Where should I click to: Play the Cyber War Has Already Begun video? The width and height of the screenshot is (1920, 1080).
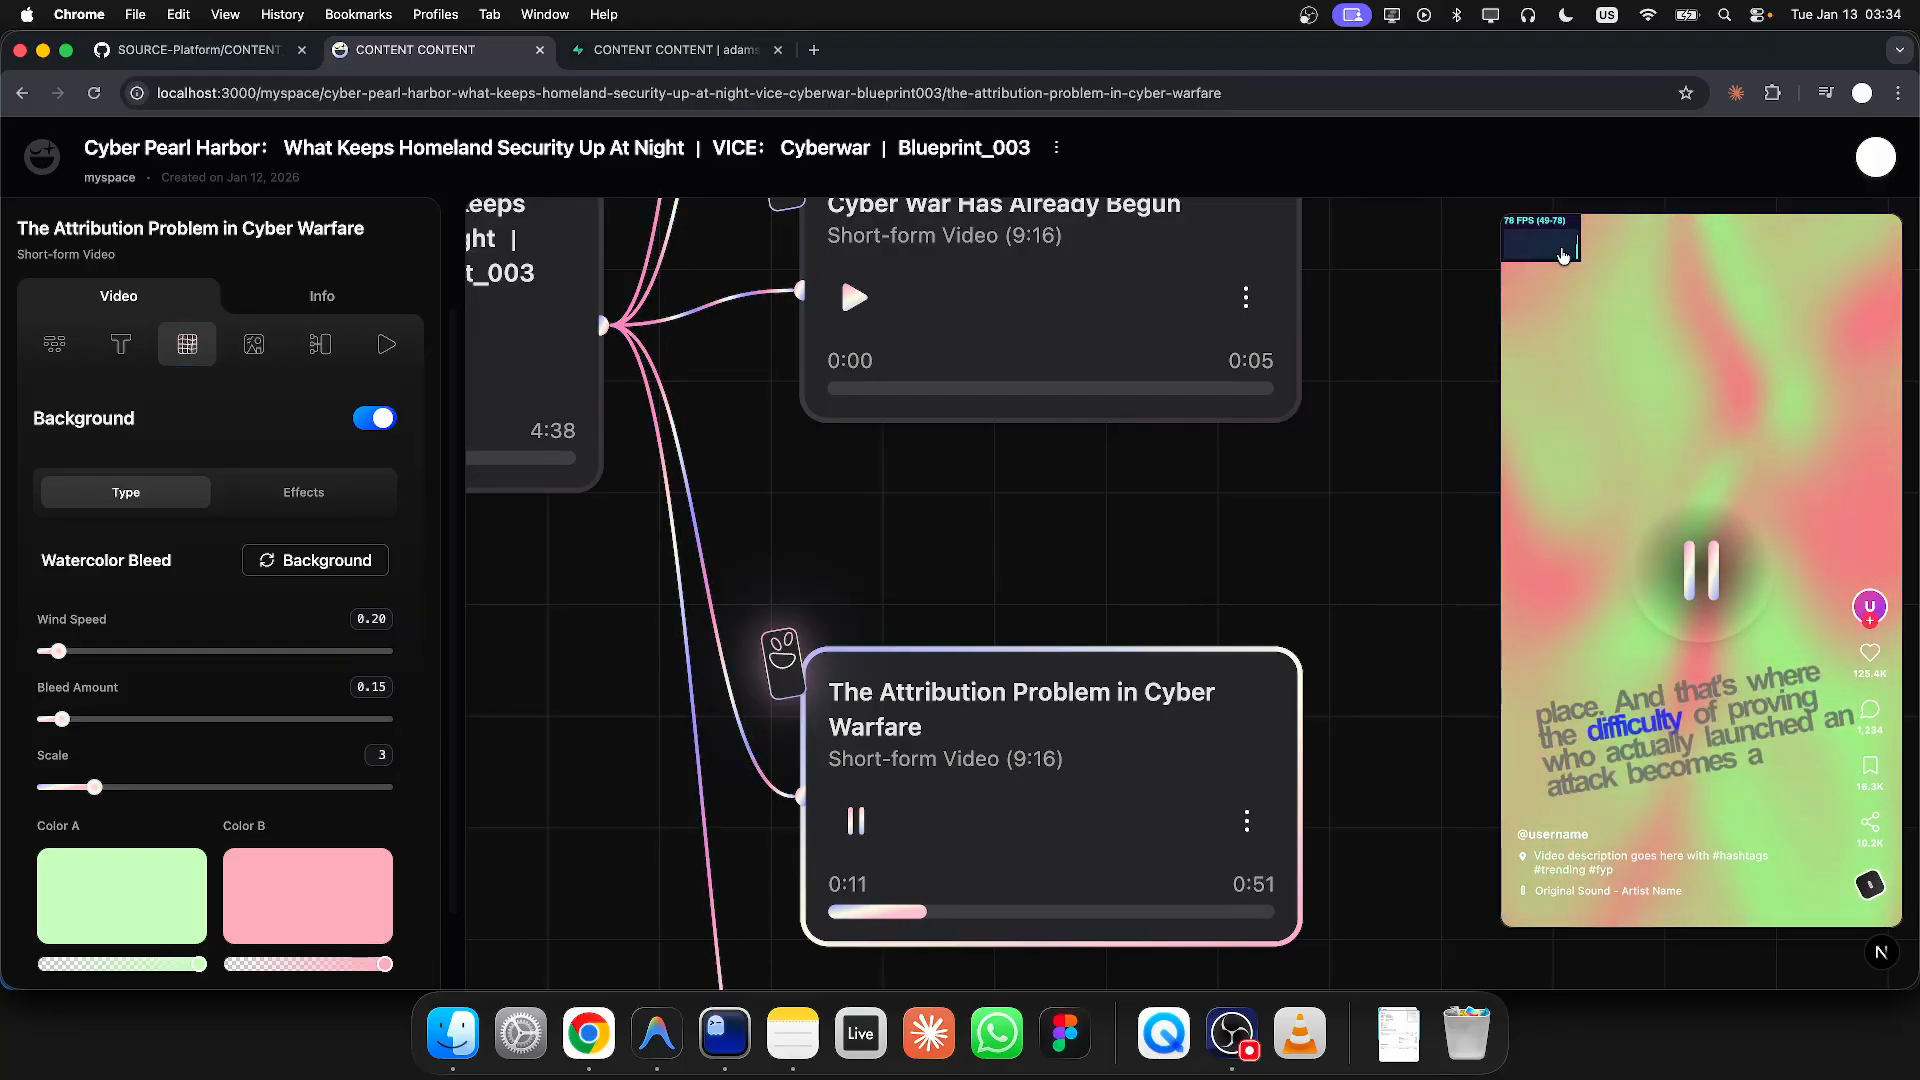854,297
